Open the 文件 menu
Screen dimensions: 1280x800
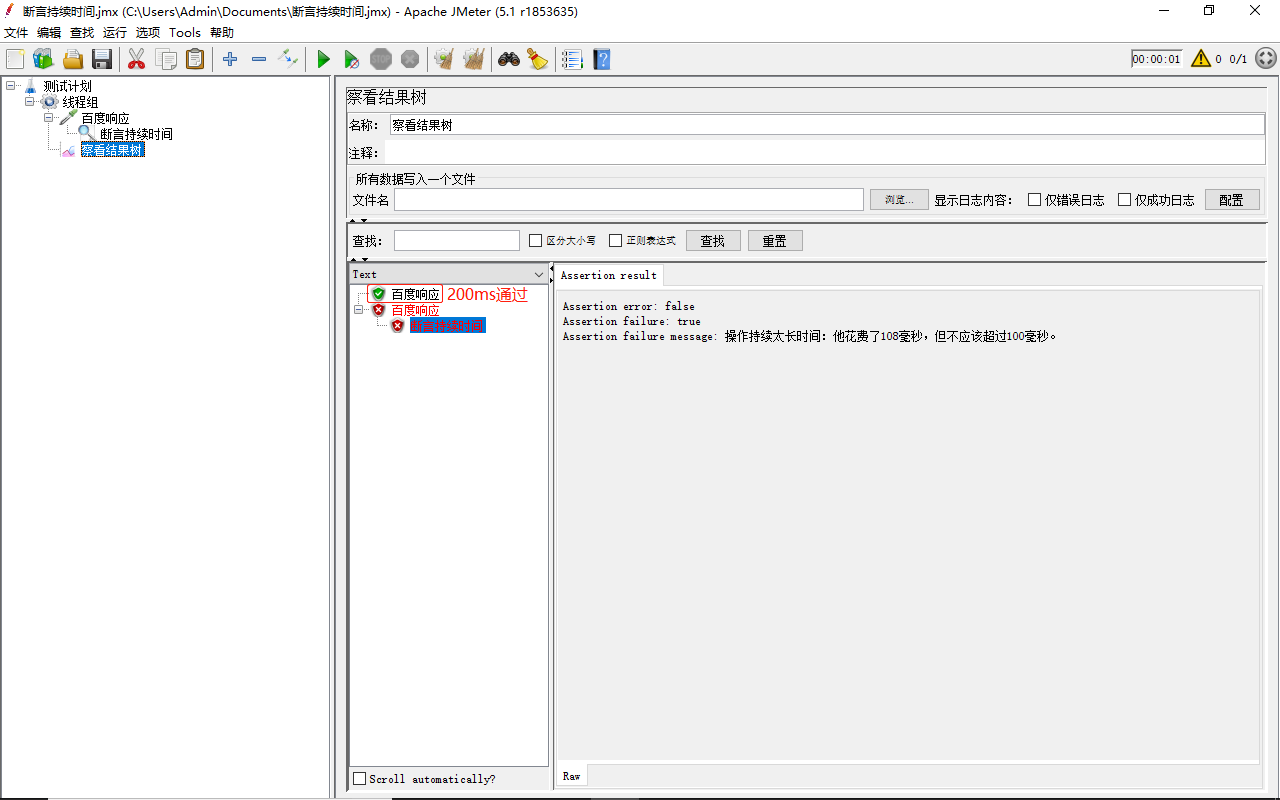(16, 33)
